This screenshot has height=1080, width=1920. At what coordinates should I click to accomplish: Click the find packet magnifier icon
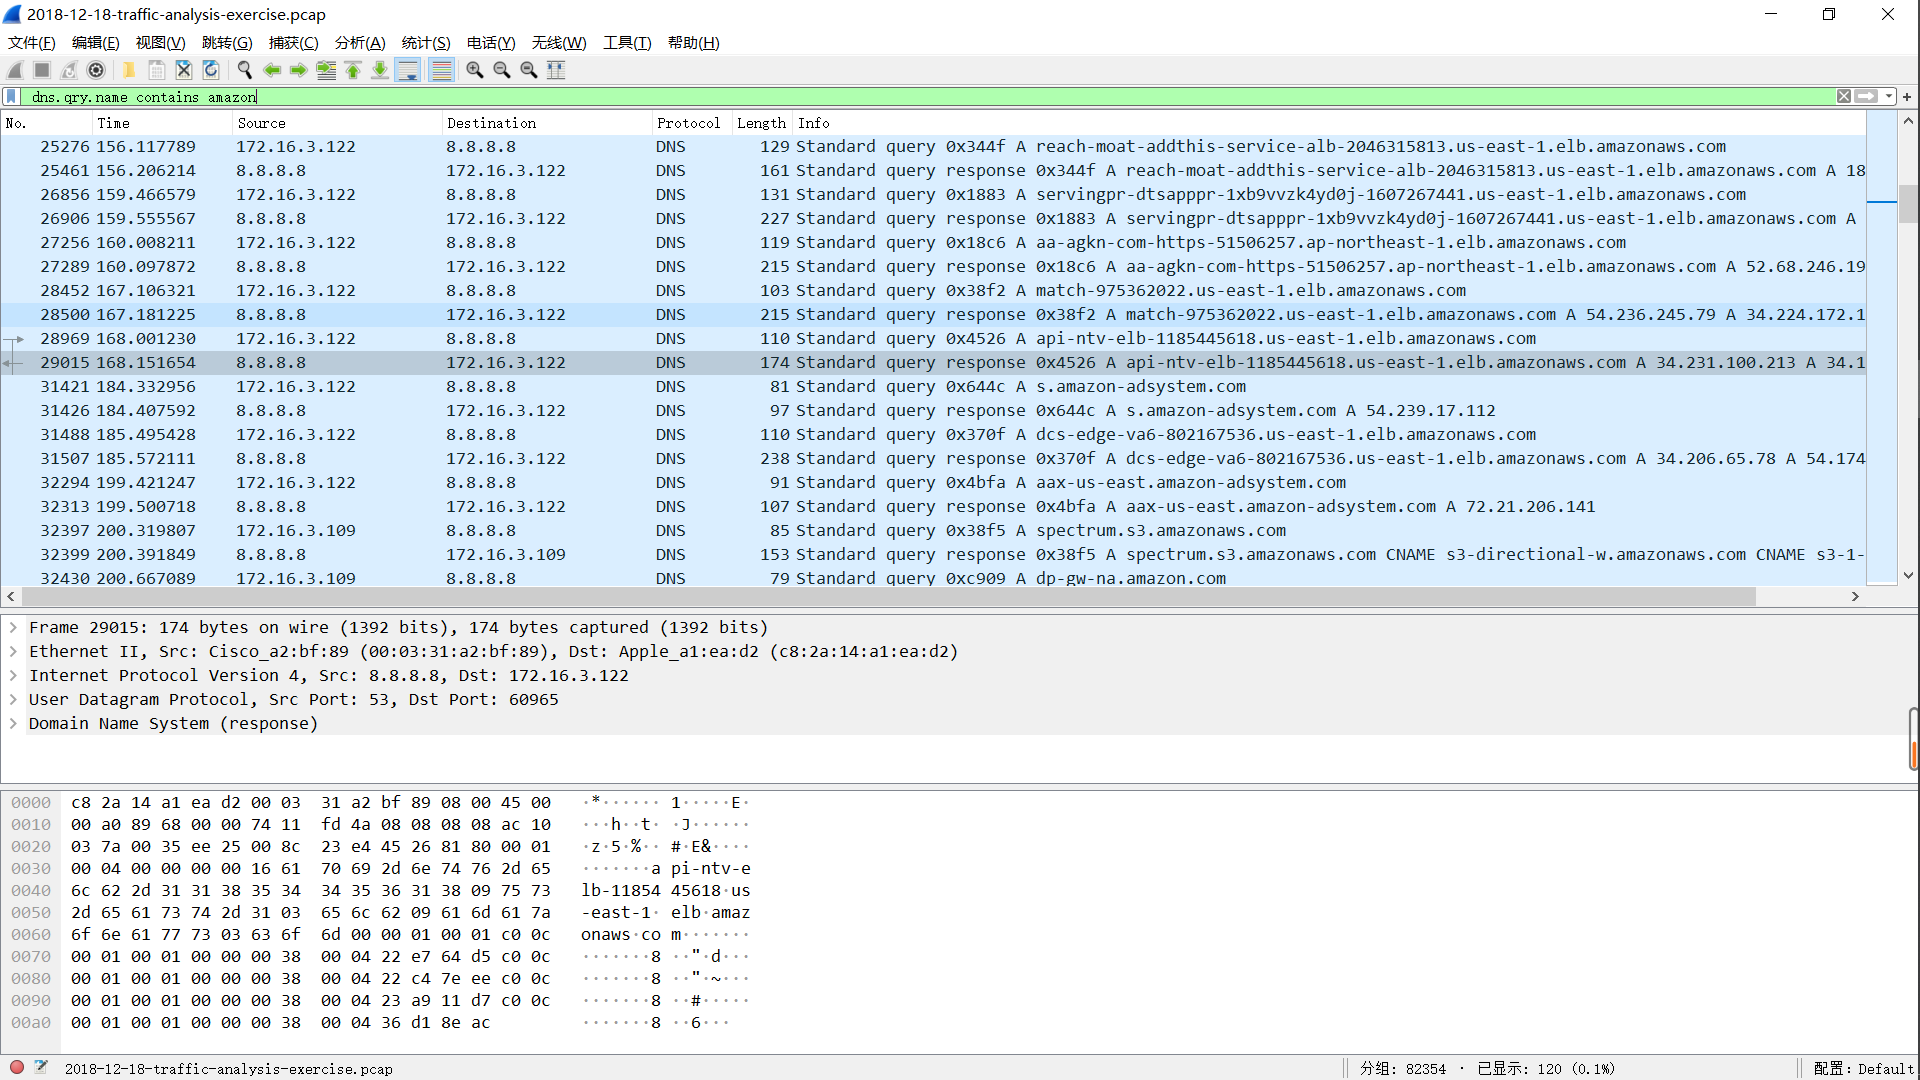tap(244, 70)
